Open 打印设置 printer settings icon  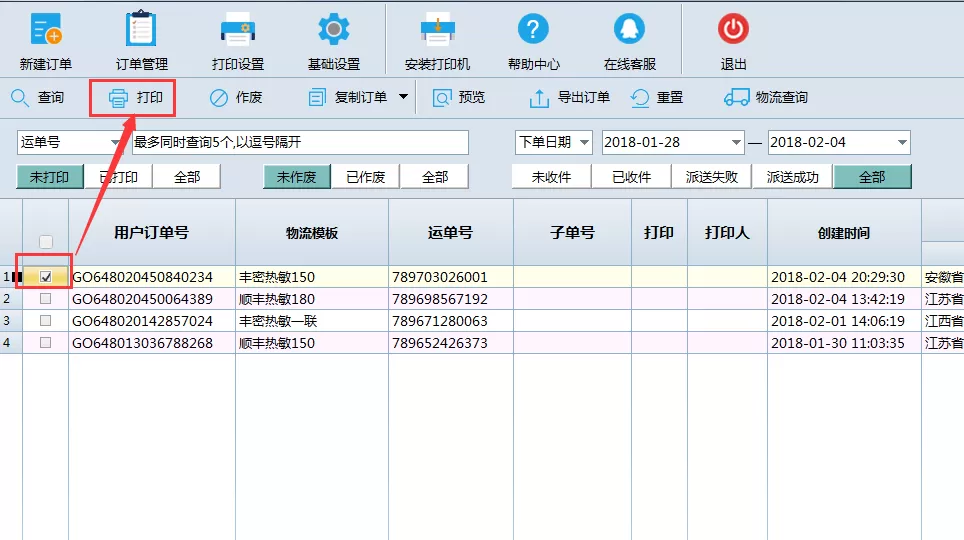pos(237,31)
